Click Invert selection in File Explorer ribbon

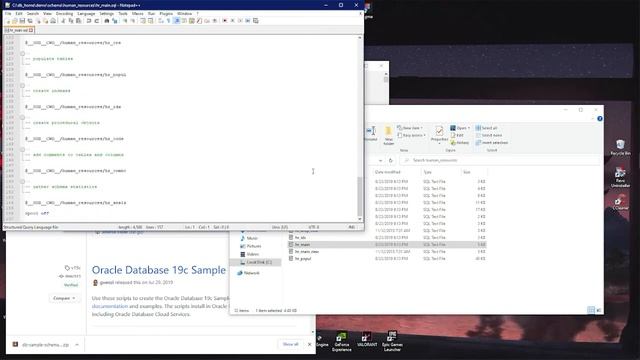[x=492, y=143]
